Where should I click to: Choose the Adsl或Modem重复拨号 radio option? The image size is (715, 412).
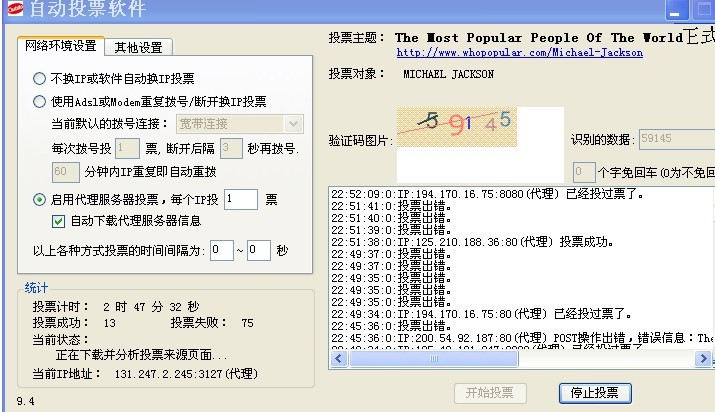40,101
